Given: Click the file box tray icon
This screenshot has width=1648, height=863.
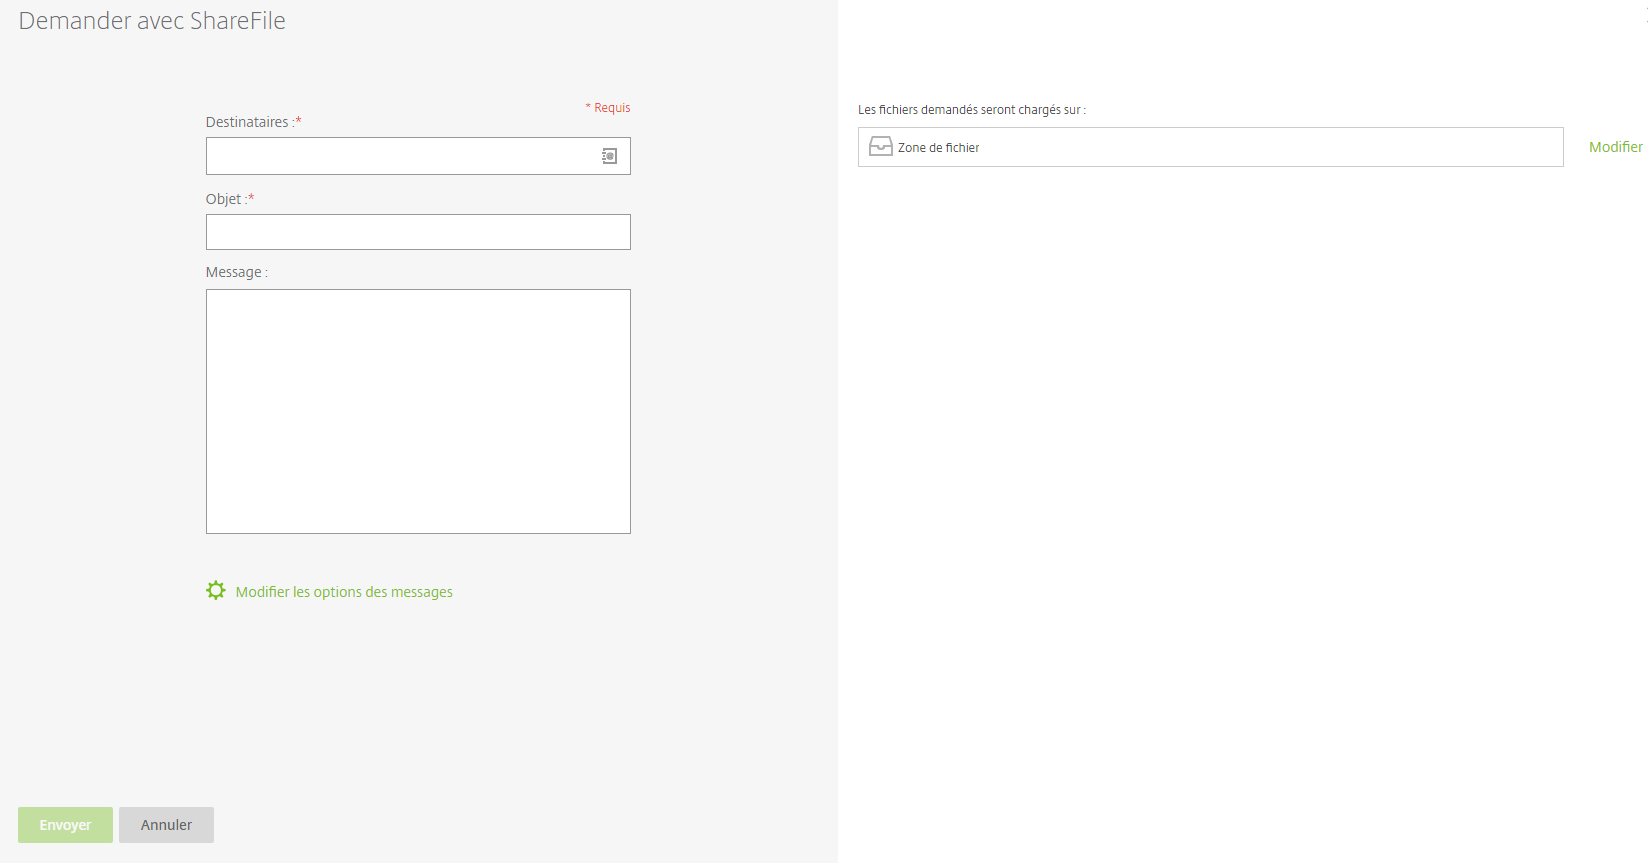Looking at the screenshot, I should tap(880, 147).
